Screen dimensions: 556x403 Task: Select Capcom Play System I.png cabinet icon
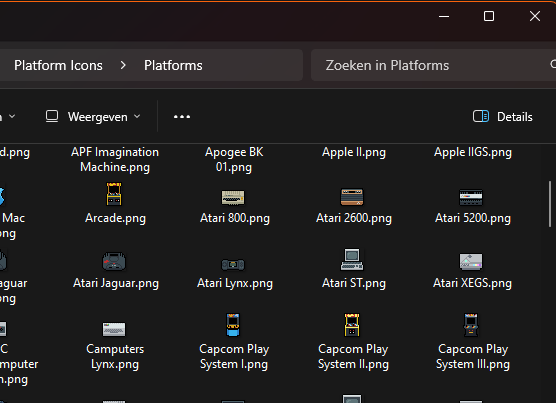click(x=233, y=325)
